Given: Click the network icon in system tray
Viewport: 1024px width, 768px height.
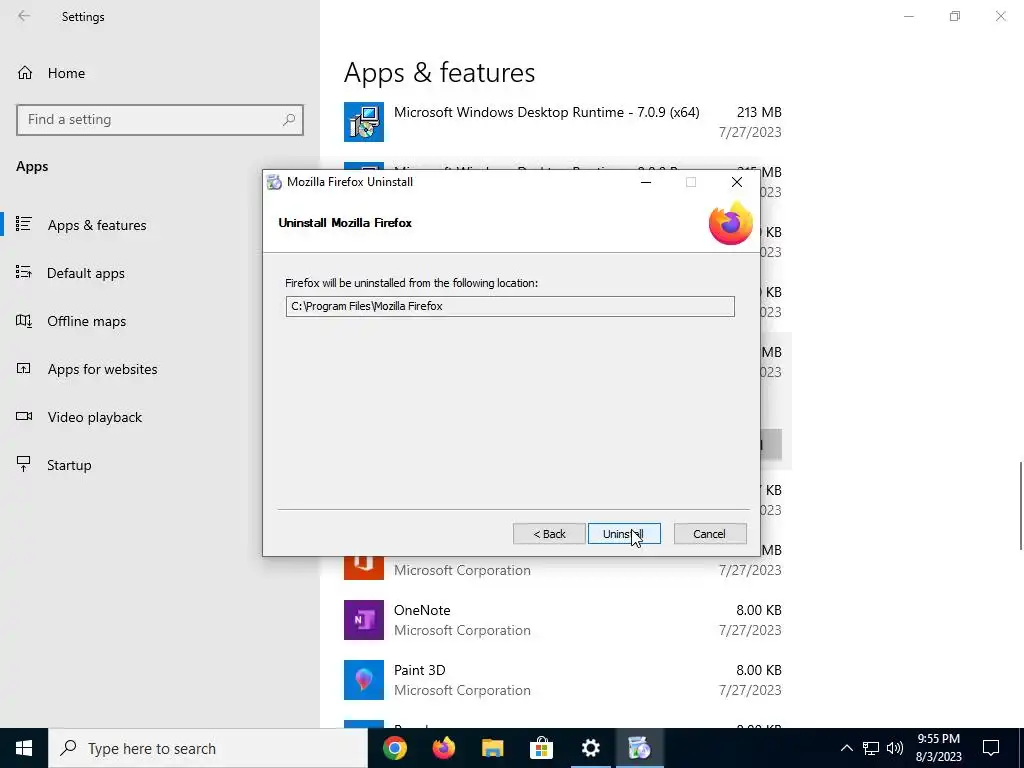Looking at the screenshot, I should coord(871,748).
